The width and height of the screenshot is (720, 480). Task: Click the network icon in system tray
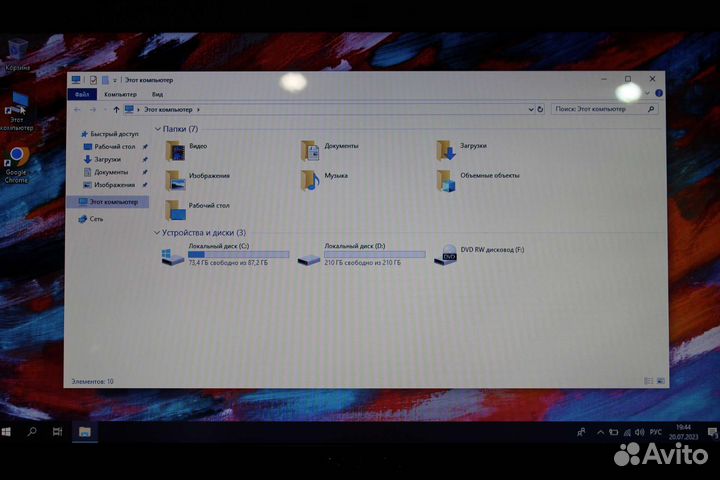pos(627,433)
